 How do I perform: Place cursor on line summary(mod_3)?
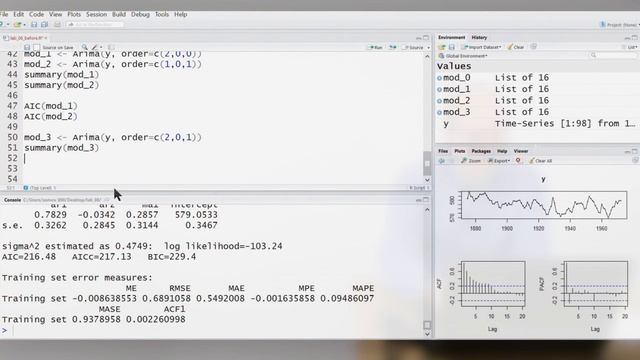click(61, 148)
